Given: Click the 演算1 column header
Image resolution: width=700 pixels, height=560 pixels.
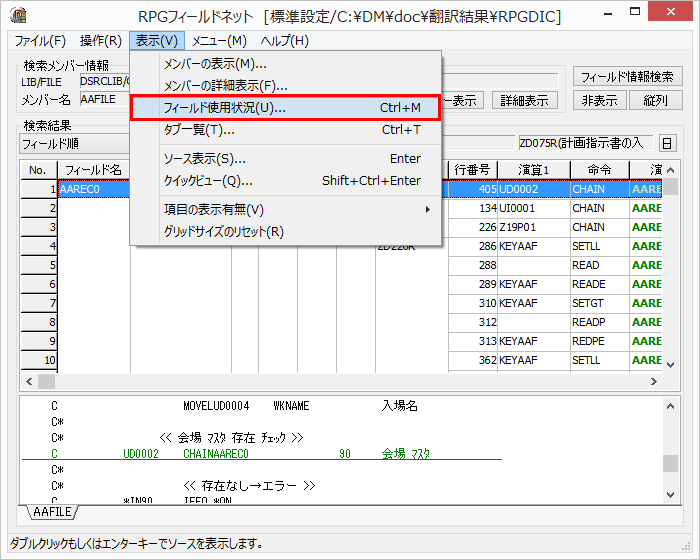Looking at the screenshot, I should [x=533, y=170].
